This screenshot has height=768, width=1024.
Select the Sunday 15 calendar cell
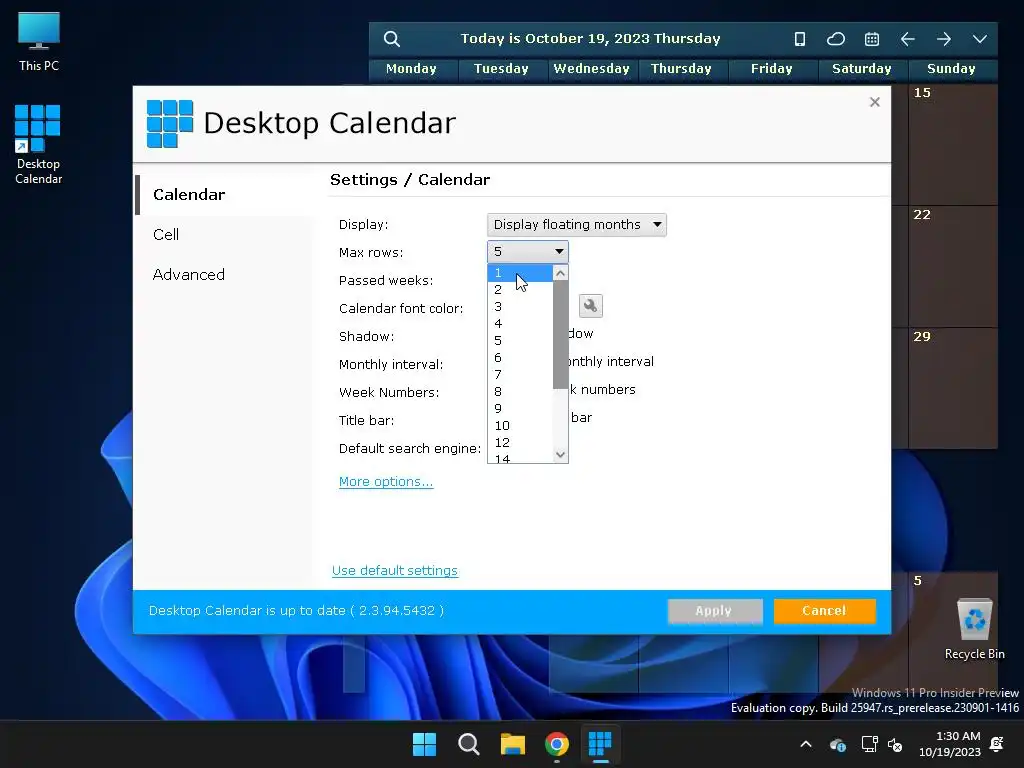point(953,144)
